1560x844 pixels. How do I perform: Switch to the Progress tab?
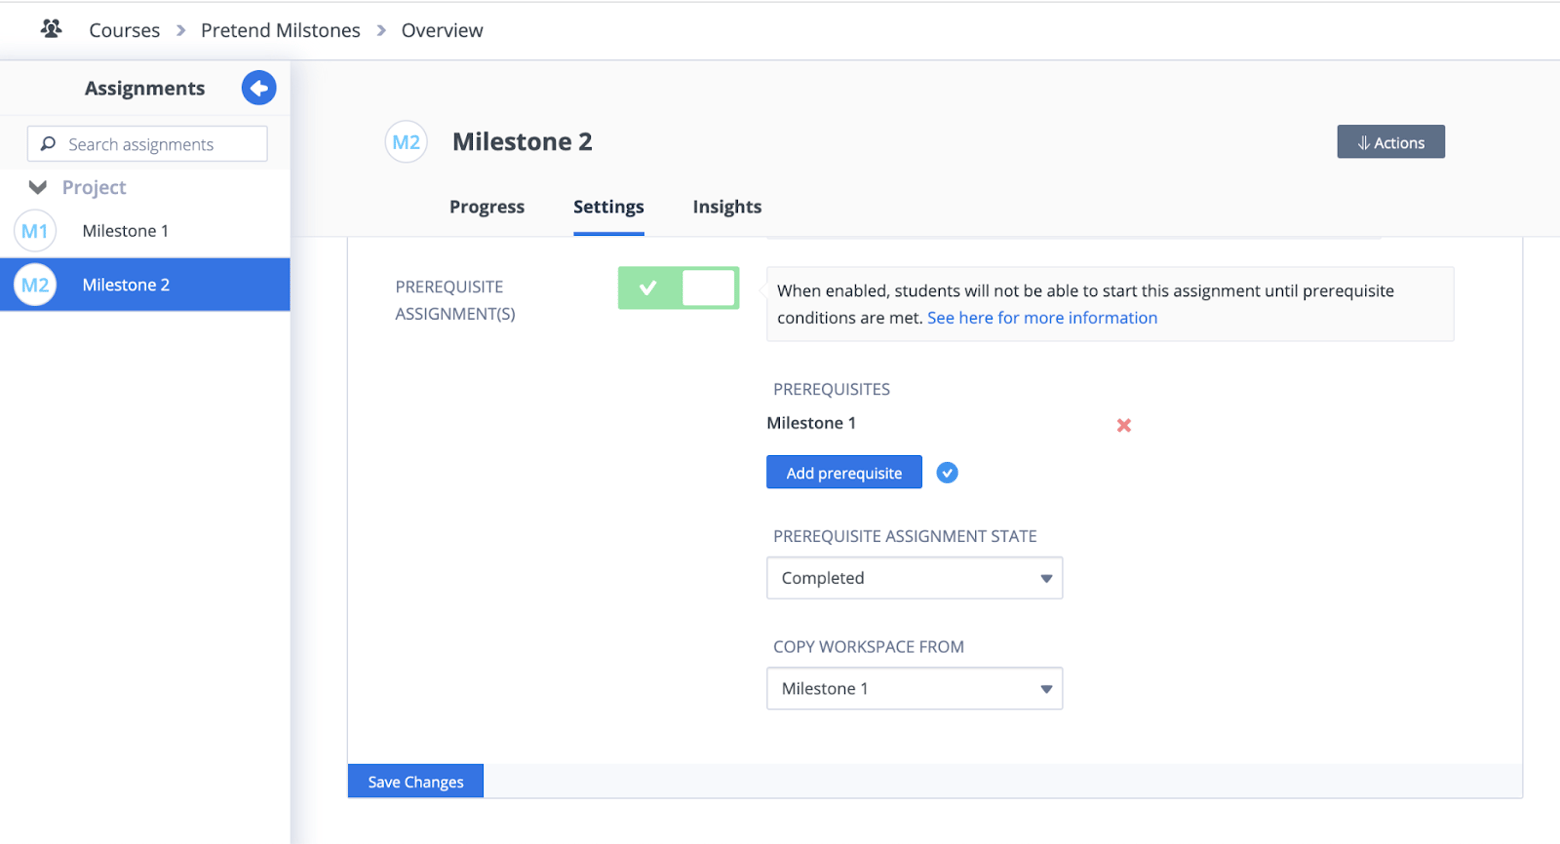[487, 207]
